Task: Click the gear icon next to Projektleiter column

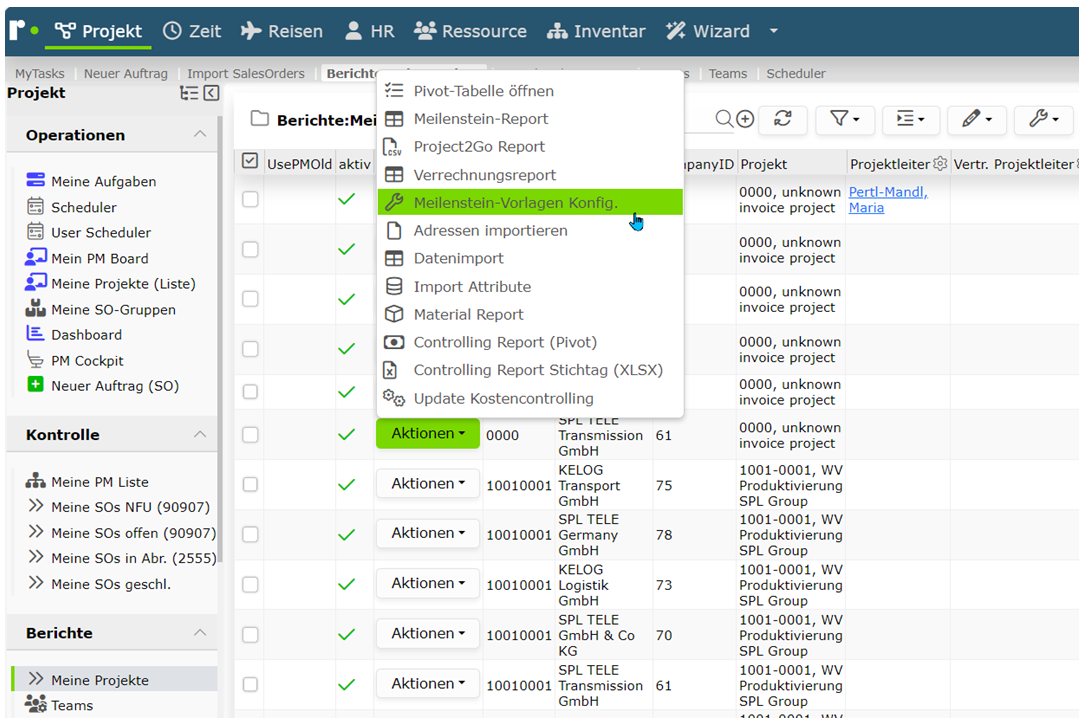Action: pos(940,164)
